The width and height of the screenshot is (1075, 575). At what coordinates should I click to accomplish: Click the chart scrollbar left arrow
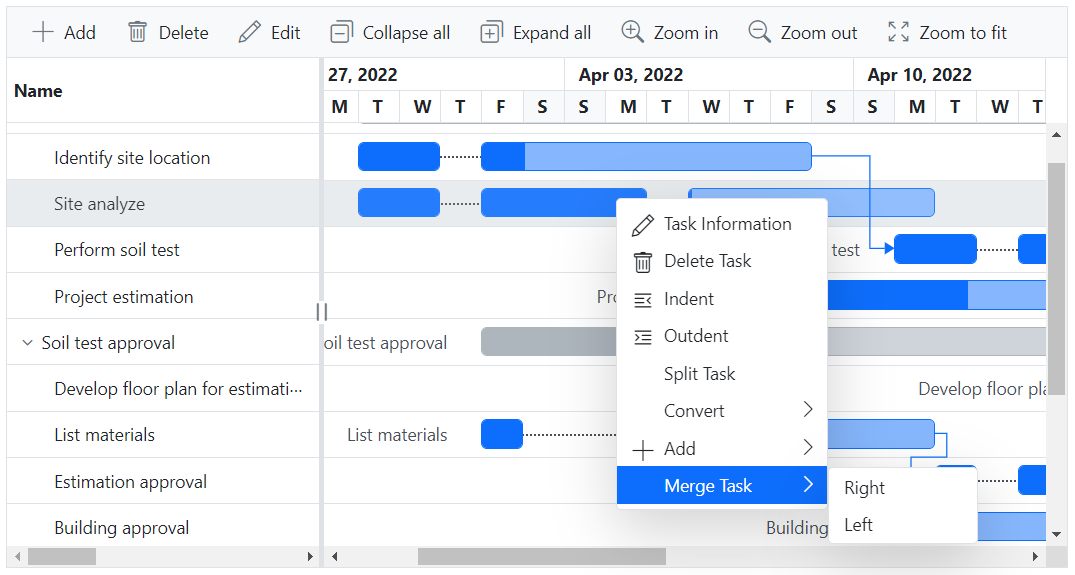[334, 556]
